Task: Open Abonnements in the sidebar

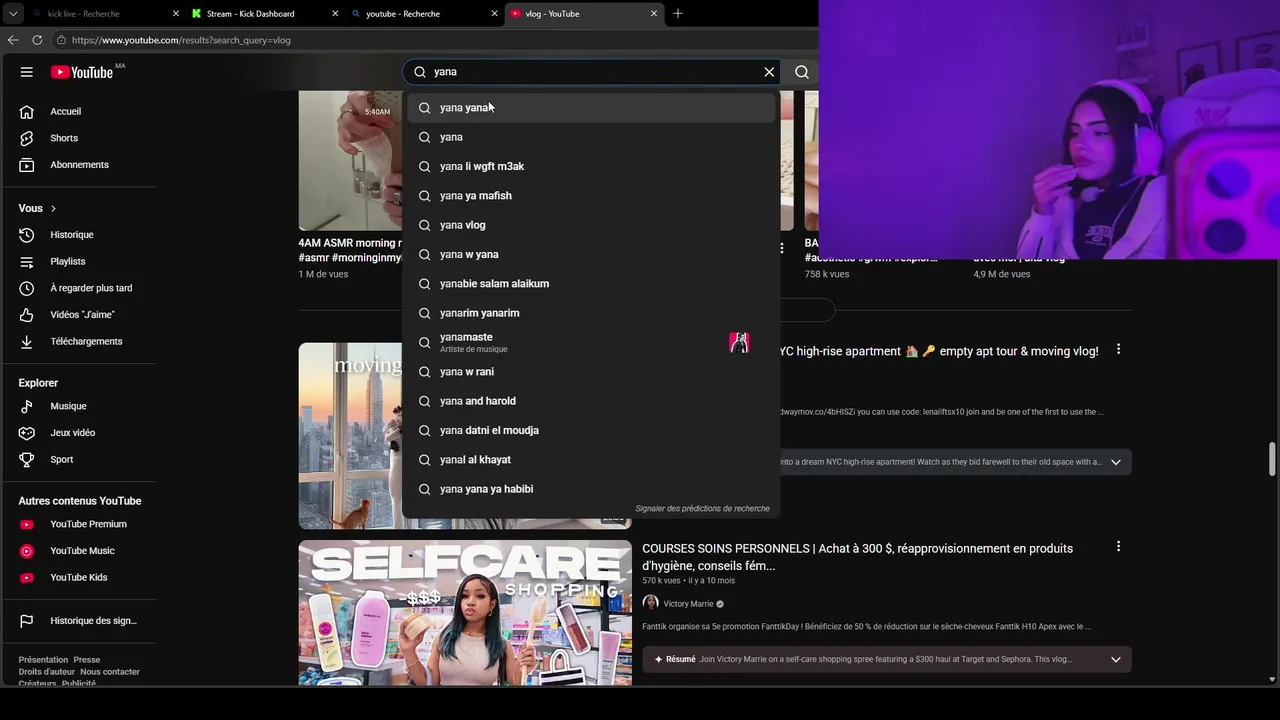Action: [80, 165]
